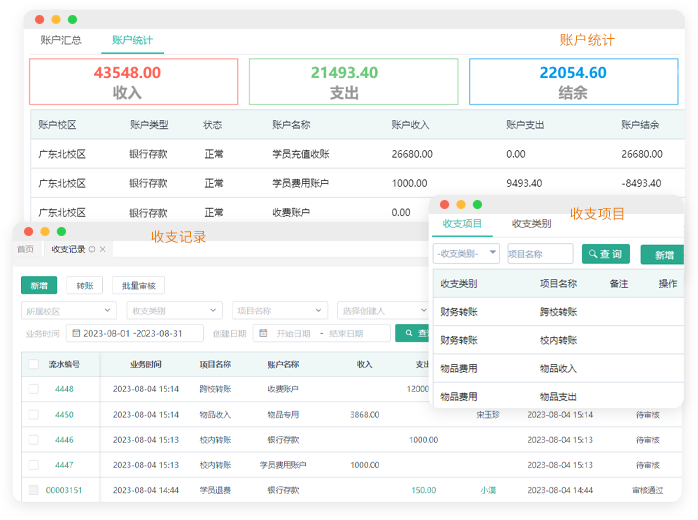Screen dimensions: 698x520
Task: Click the -8493.40 balance cell
Action: coord(641,183)
